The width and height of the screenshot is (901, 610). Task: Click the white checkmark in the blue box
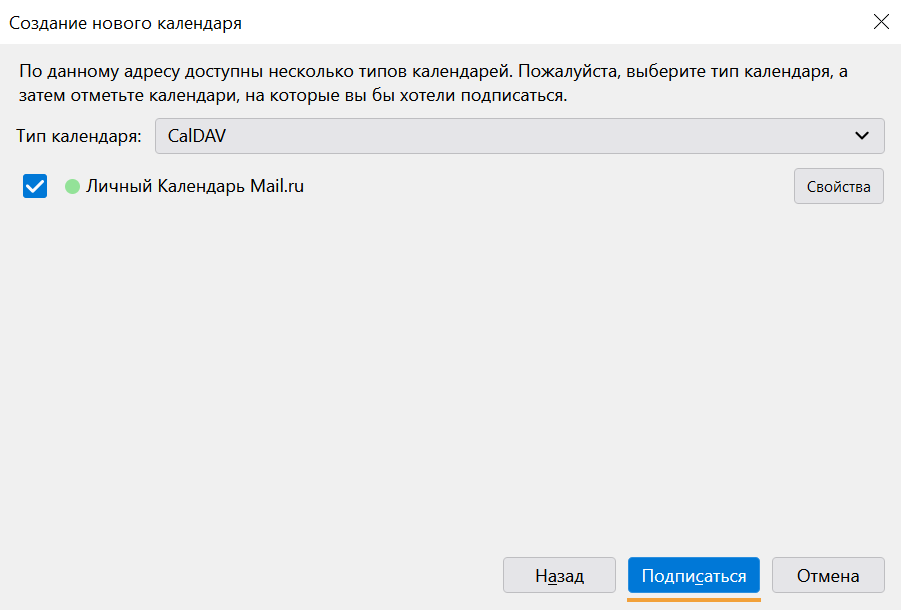(x=35, y=186)
